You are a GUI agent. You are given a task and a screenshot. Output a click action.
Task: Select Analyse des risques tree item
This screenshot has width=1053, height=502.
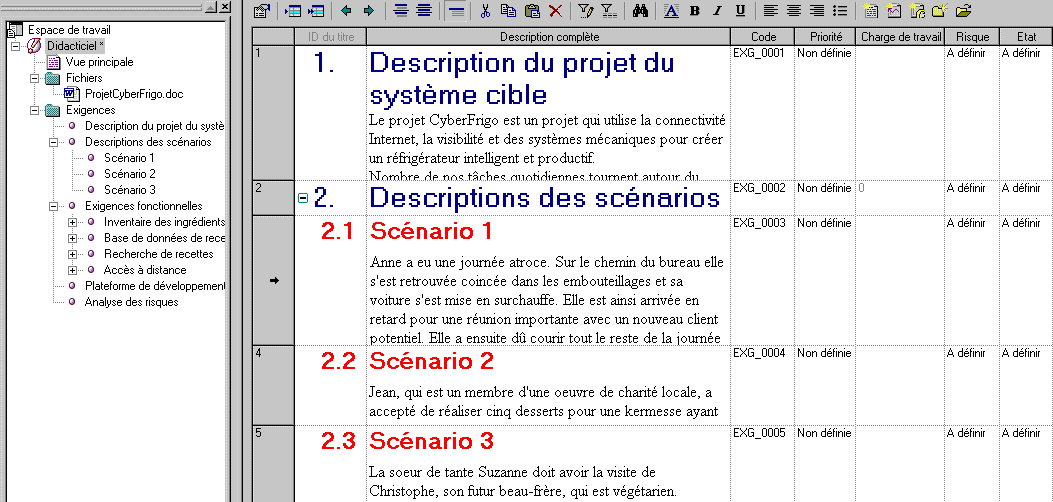tap(131, 302)
